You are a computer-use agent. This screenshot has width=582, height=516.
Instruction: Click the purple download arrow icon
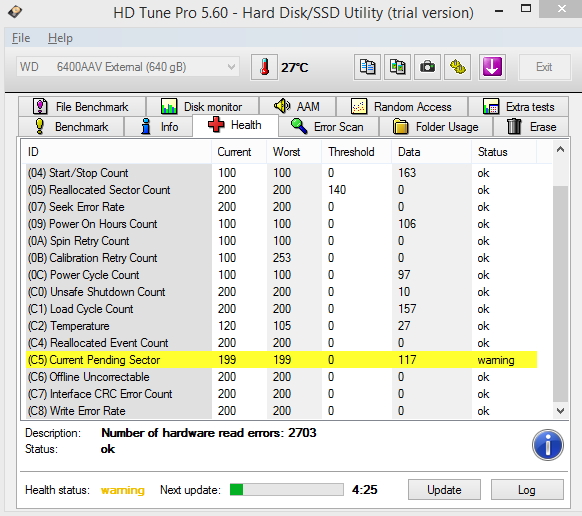(x=492, y=67)
